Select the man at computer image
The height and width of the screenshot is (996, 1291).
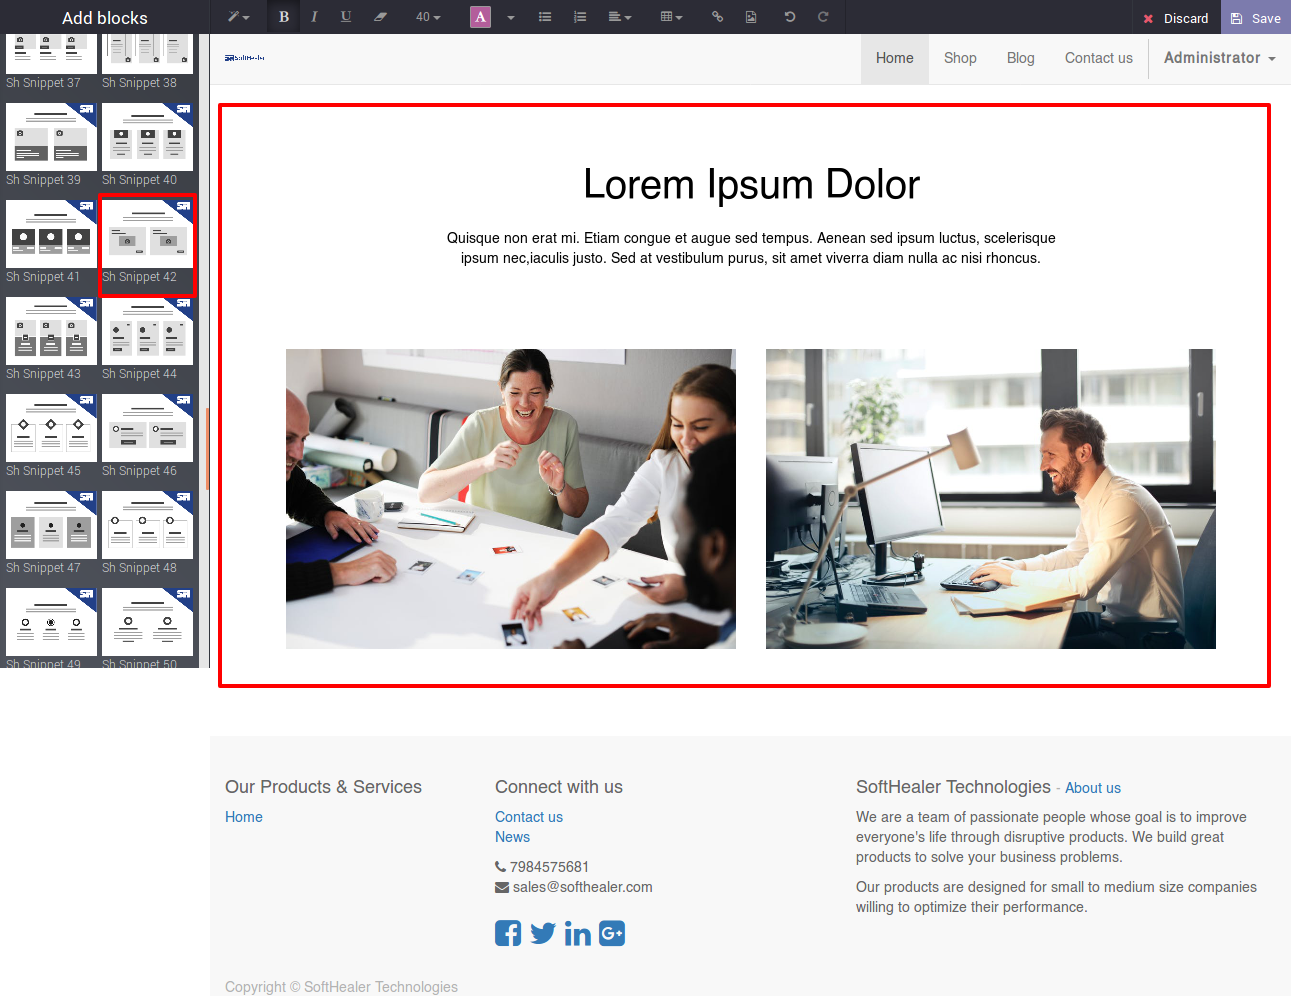pos(991,499)
